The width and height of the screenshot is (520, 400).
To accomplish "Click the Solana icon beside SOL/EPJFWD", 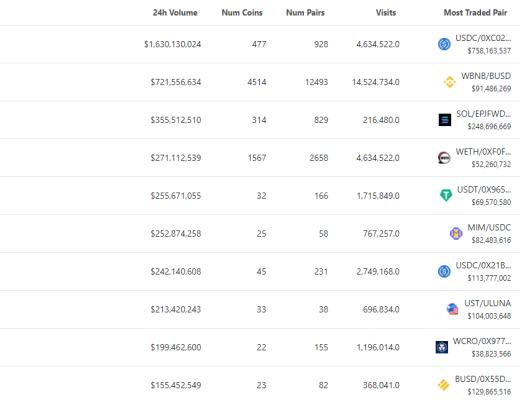I will 445,120.
